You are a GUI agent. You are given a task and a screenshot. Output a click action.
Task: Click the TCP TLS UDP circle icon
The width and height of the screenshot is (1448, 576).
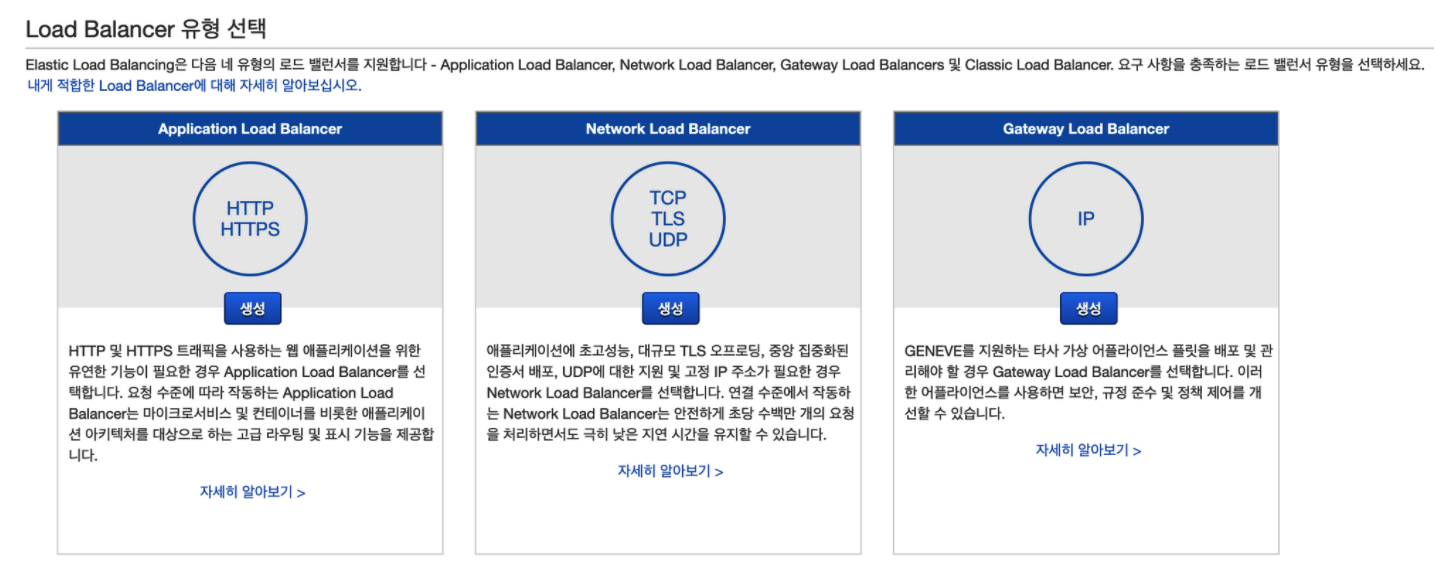point(668,219)
